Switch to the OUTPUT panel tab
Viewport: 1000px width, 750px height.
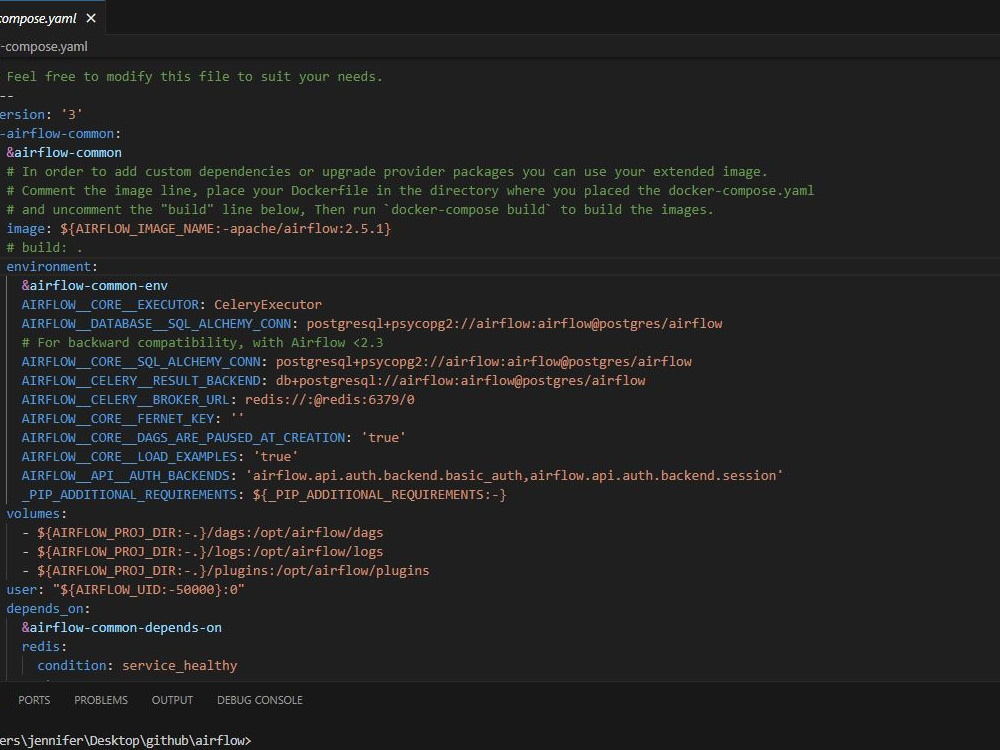pos(172,700)
